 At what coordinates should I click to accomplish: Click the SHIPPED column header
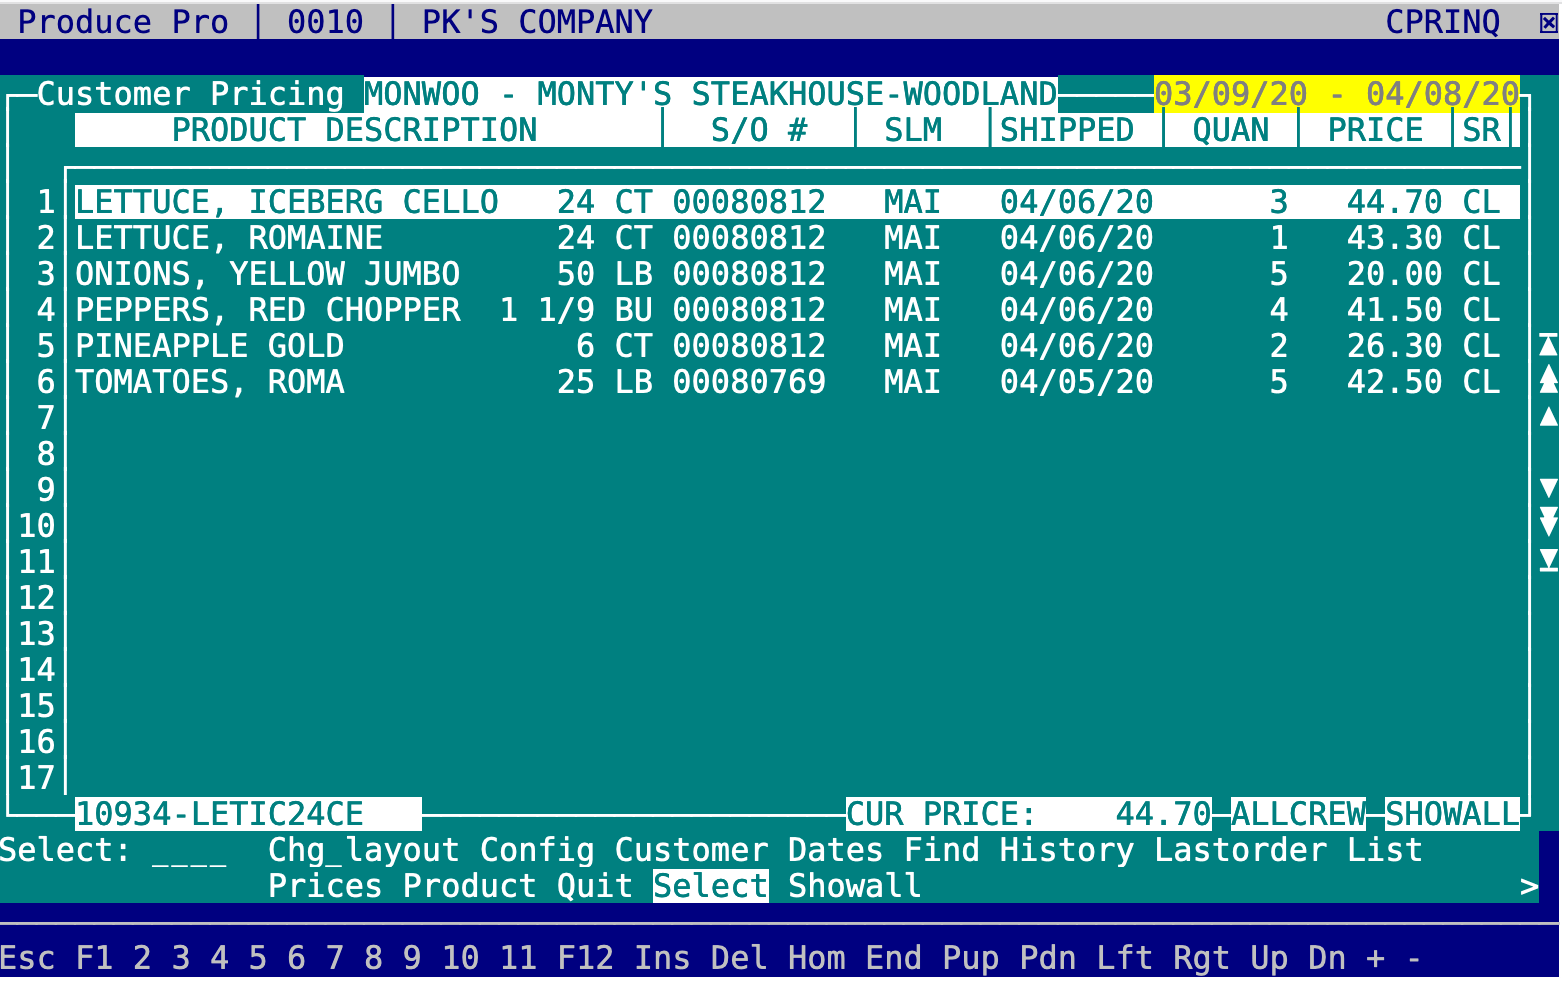point(1067,130)
